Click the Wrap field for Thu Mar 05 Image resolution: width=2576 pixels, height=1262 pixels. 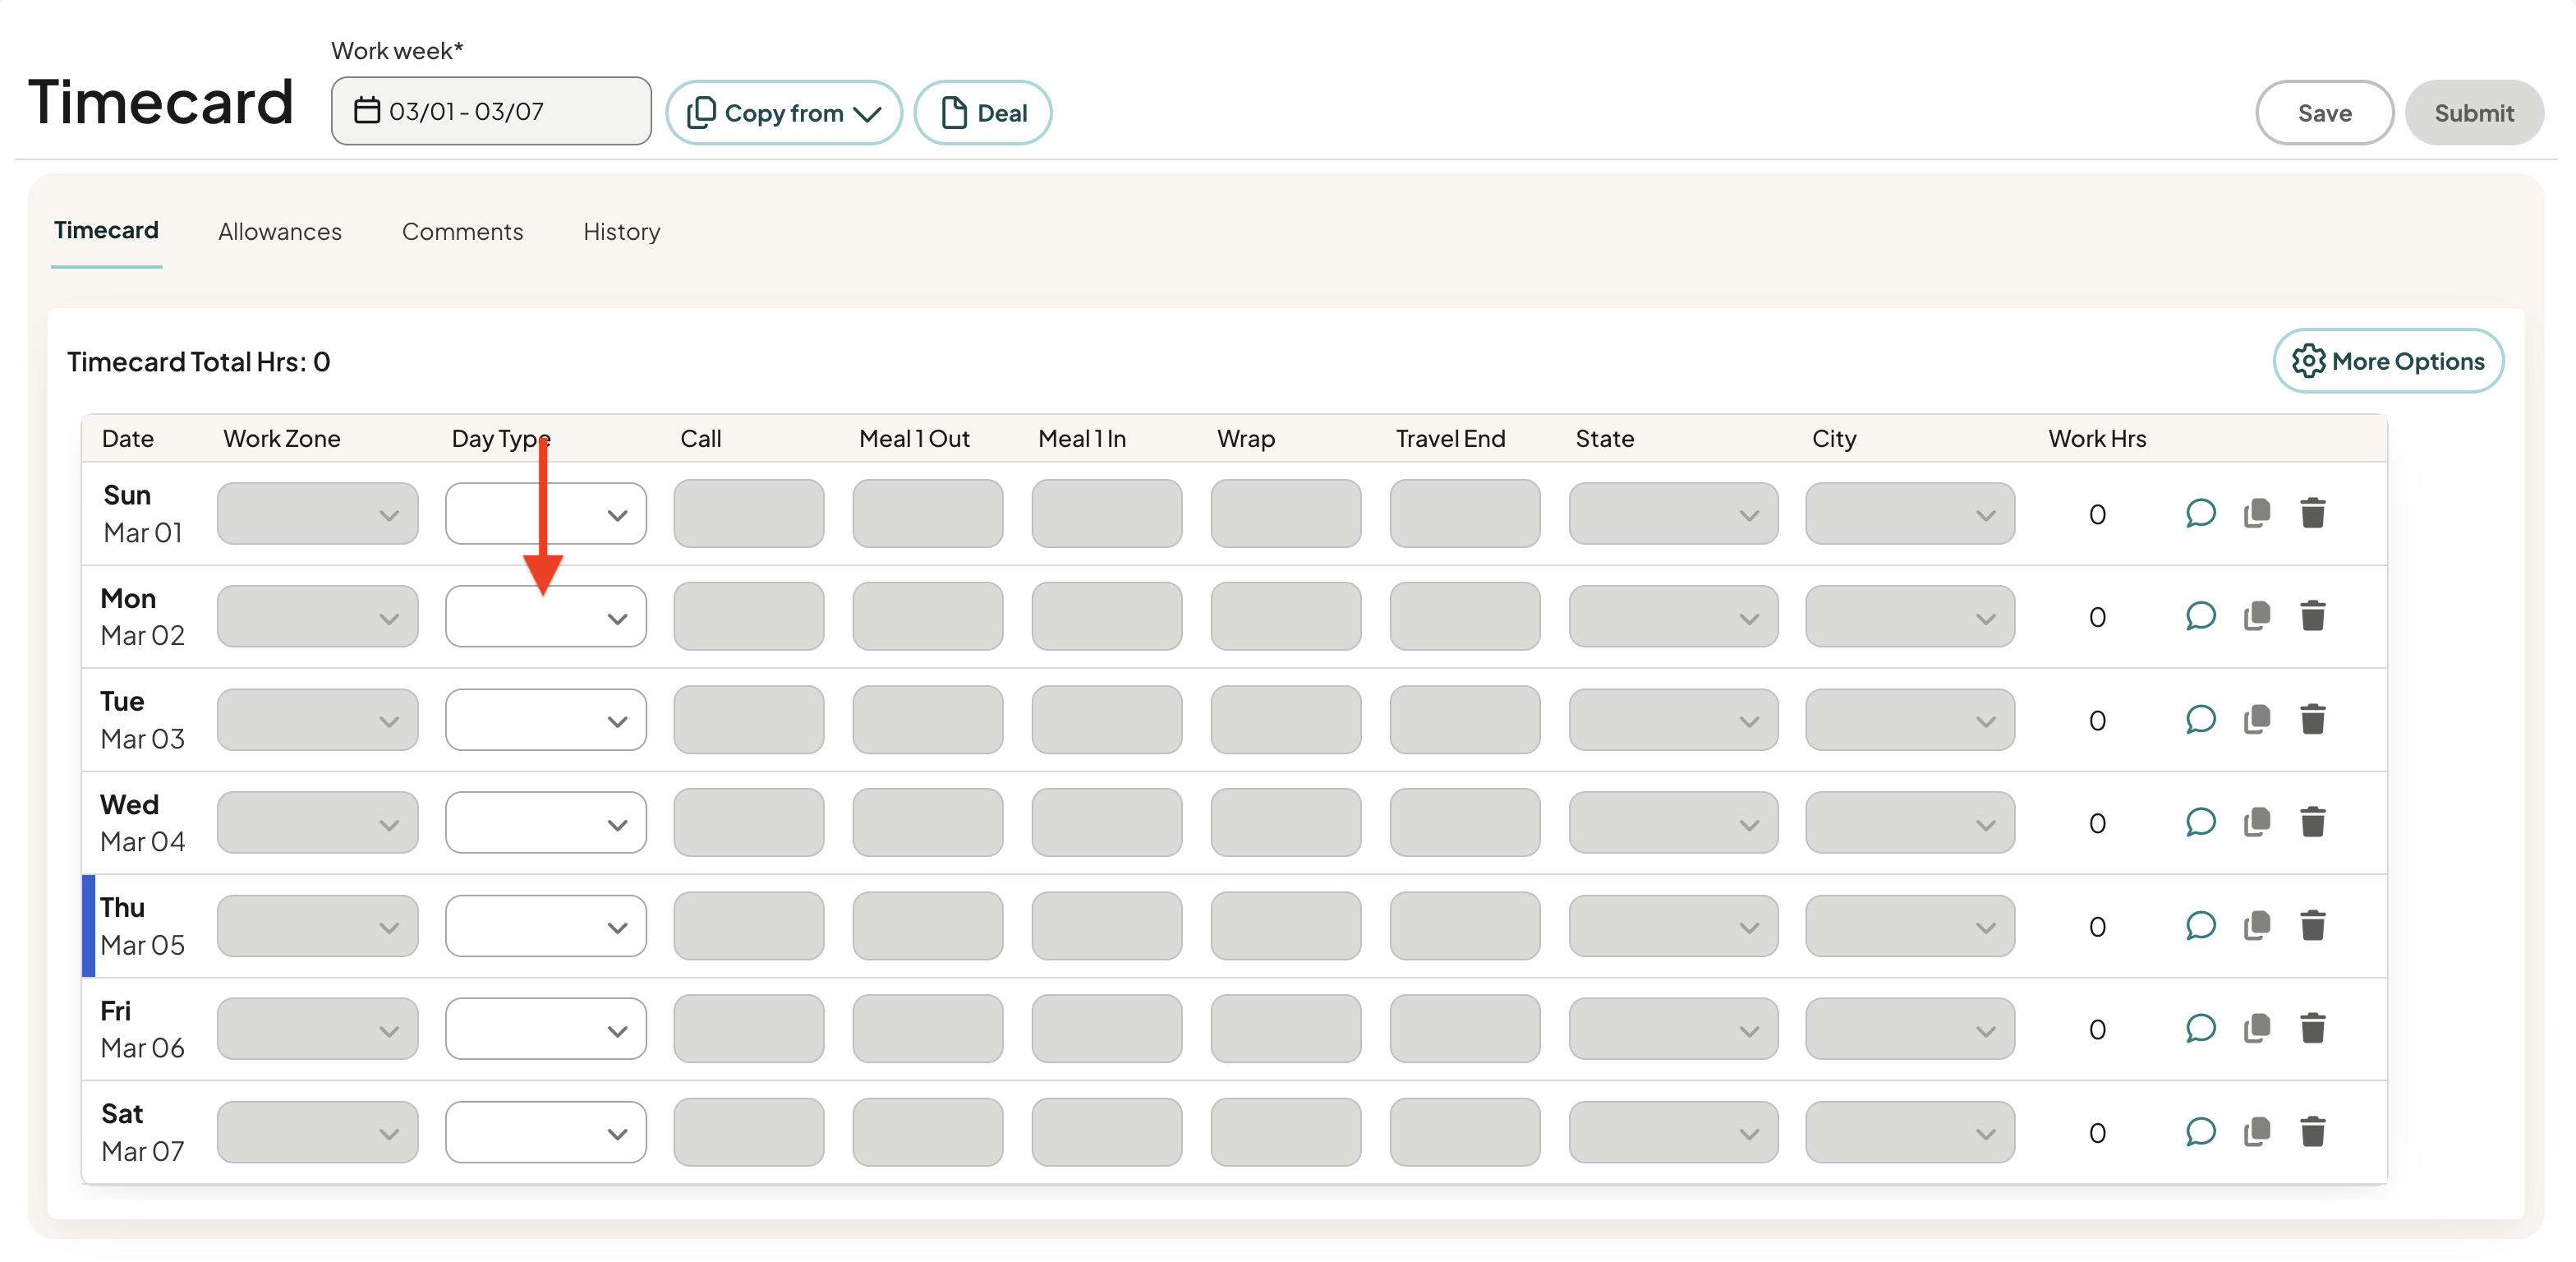[1286, 927]
